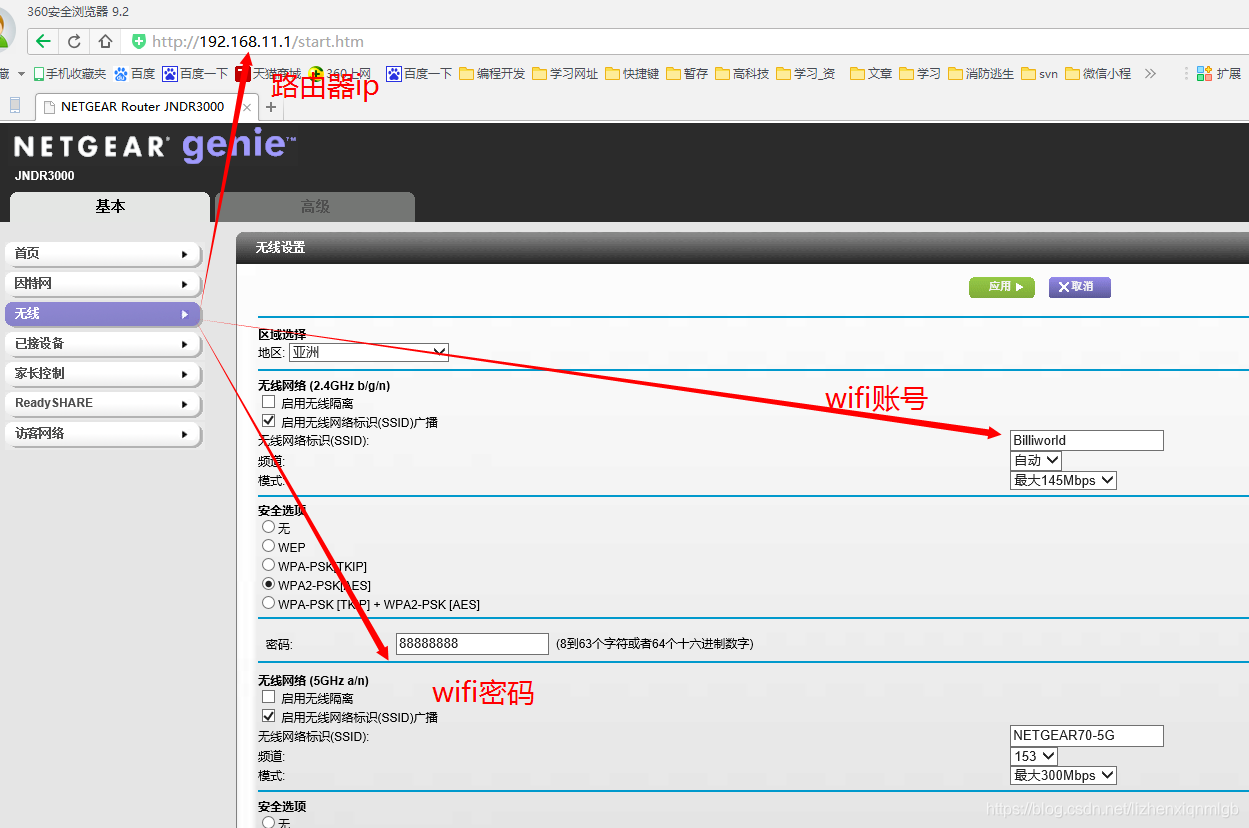Switch to the 基本 tab
The image size is (1249, 828).
(110, 207)
